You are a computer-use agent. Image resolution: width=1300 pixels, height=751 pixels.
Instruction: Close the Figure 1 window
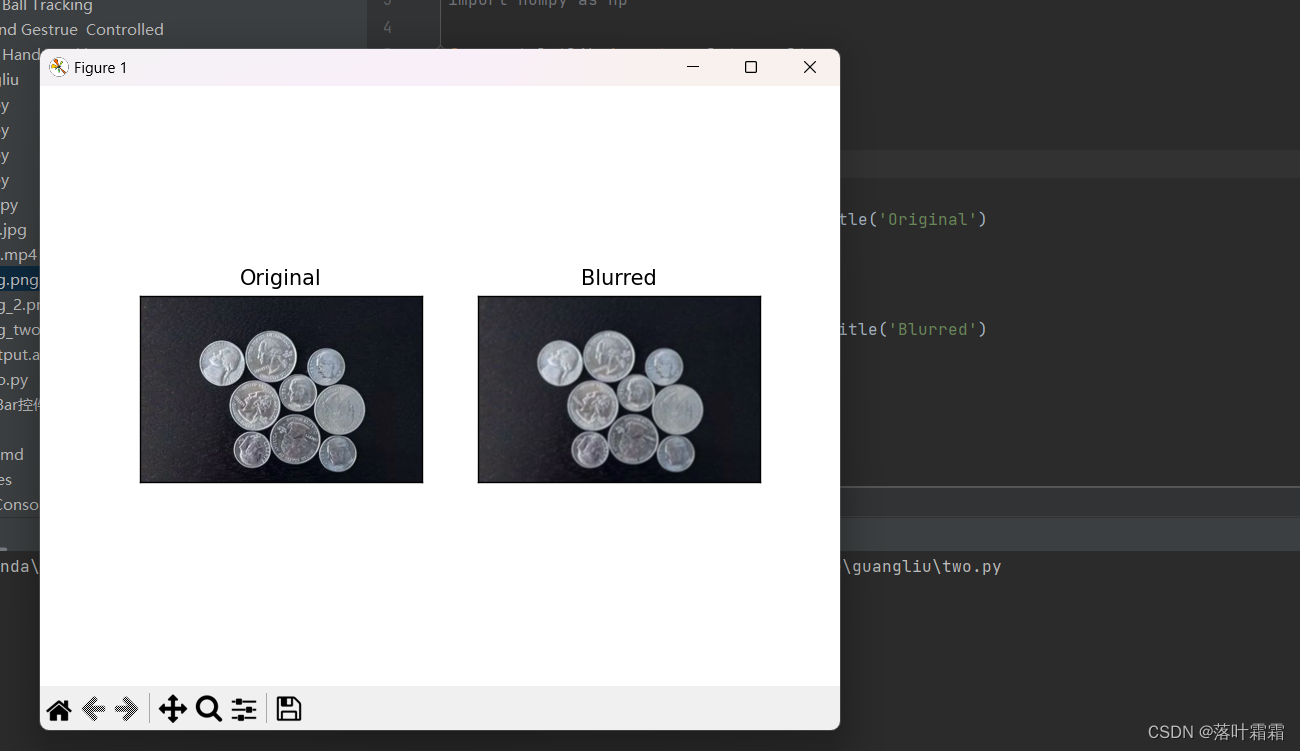tap(810, 67)
